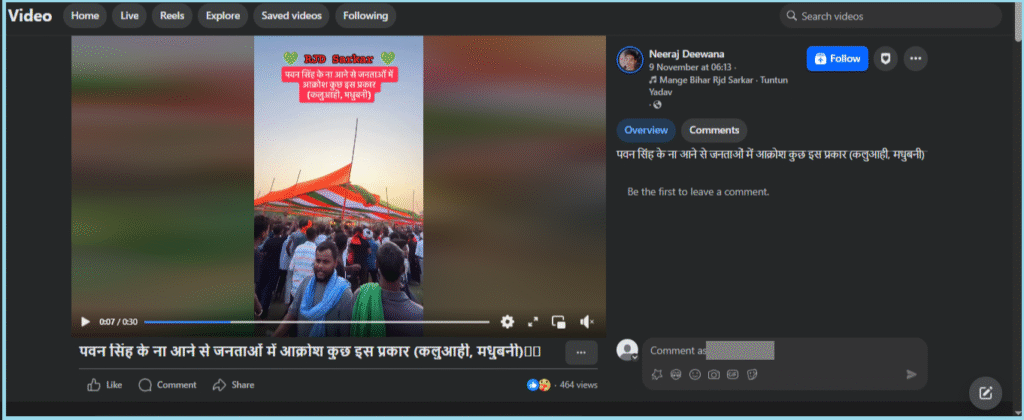Viewport: 1024px width, 420px height.
Task: Play the video
Action: (85, 322)
